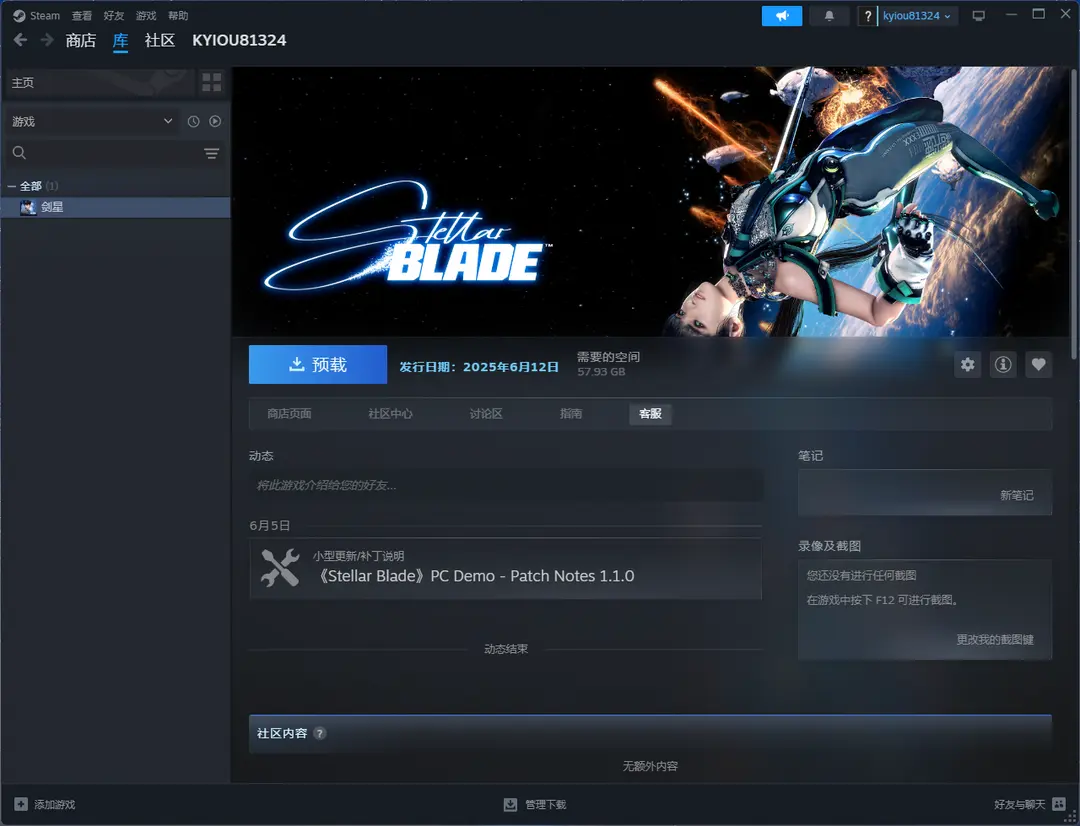The image size is (1080, 826).
Task: Click the question mark help icon
Action: tap(867, 16)
